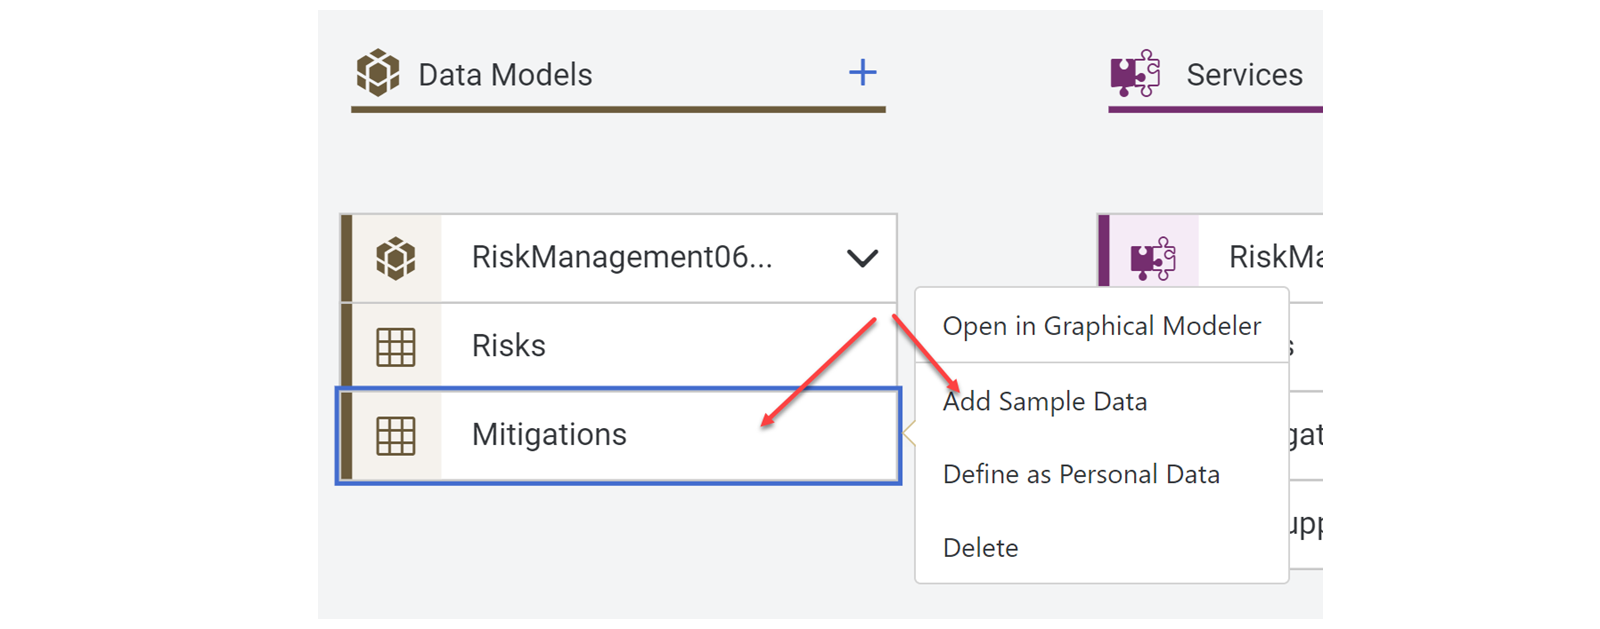This screenshot has height=629, width=1600.
Task: Pick Define as Personal Data
Action: pos(1081,474)
